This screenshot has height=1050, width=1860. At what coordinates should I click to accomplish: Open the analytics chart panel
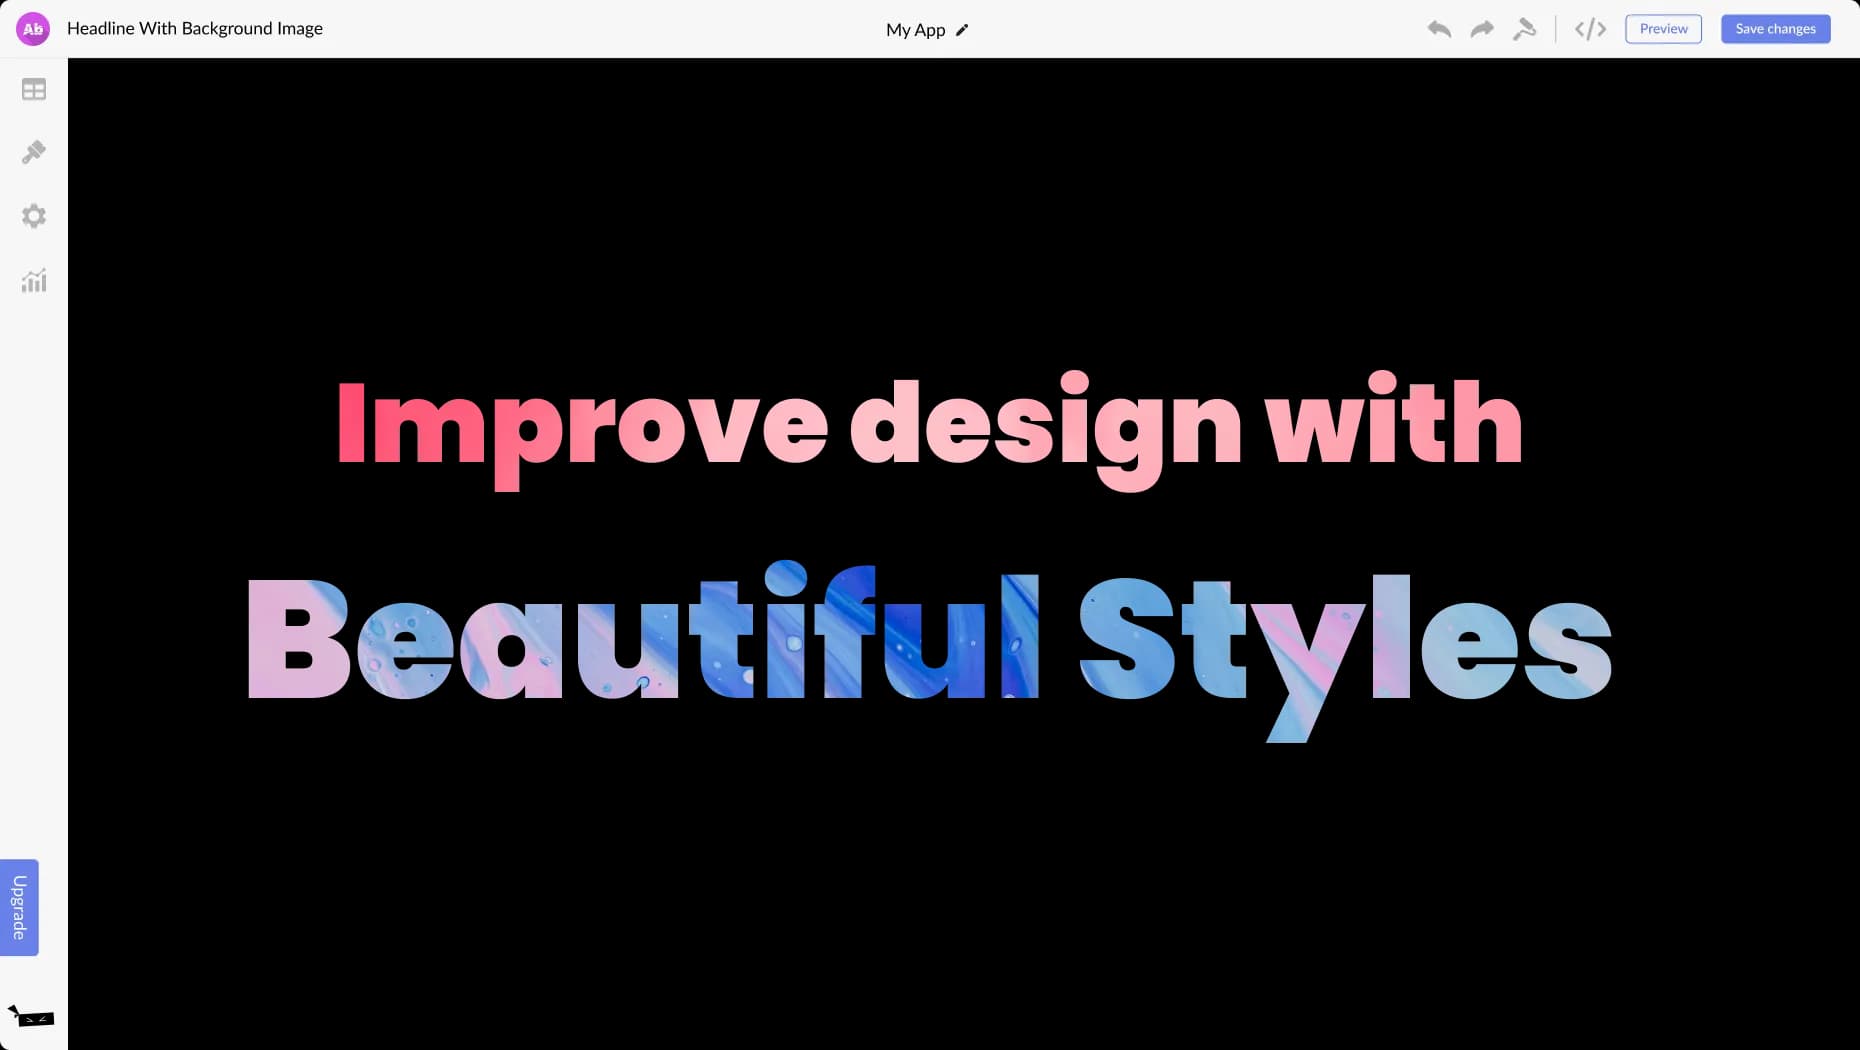coord(34,281)
